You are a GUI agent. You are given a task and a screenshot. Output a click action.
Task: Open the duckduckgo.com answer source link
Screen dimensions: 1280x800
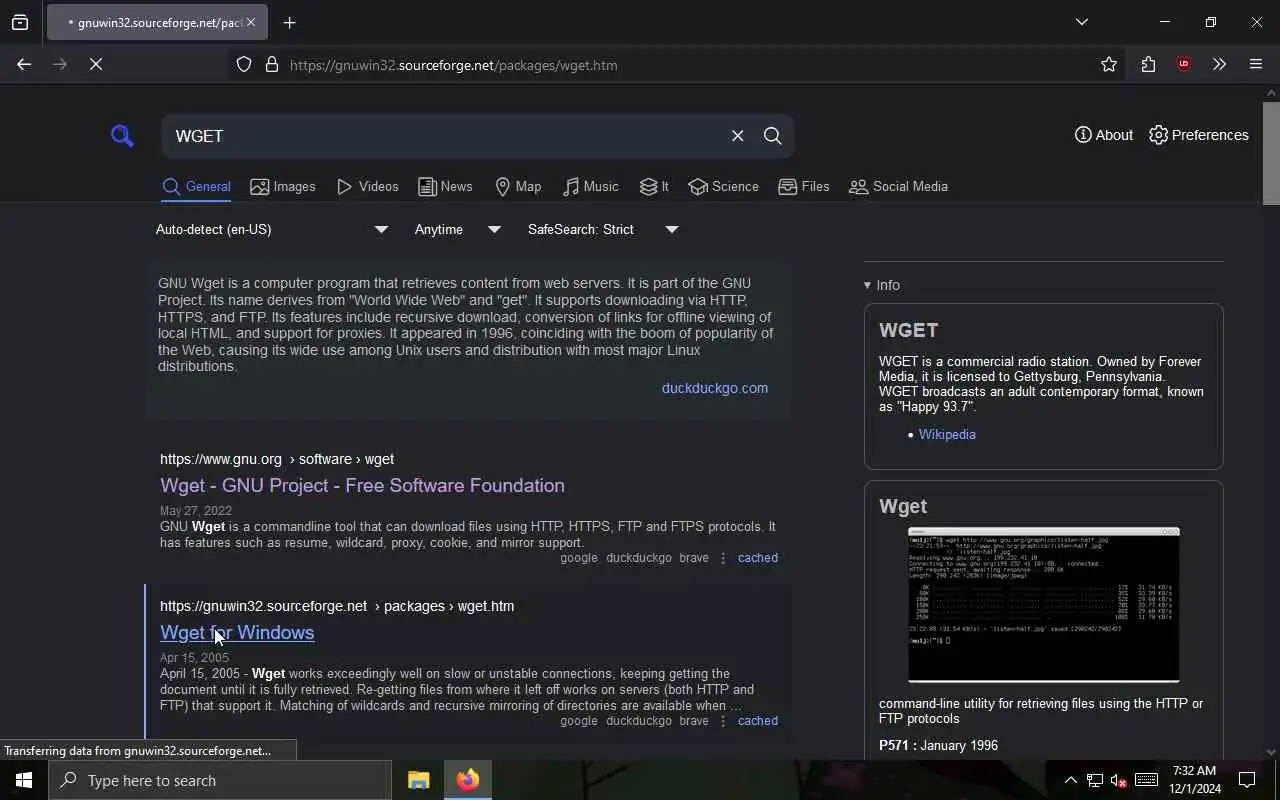pos(715,388)
